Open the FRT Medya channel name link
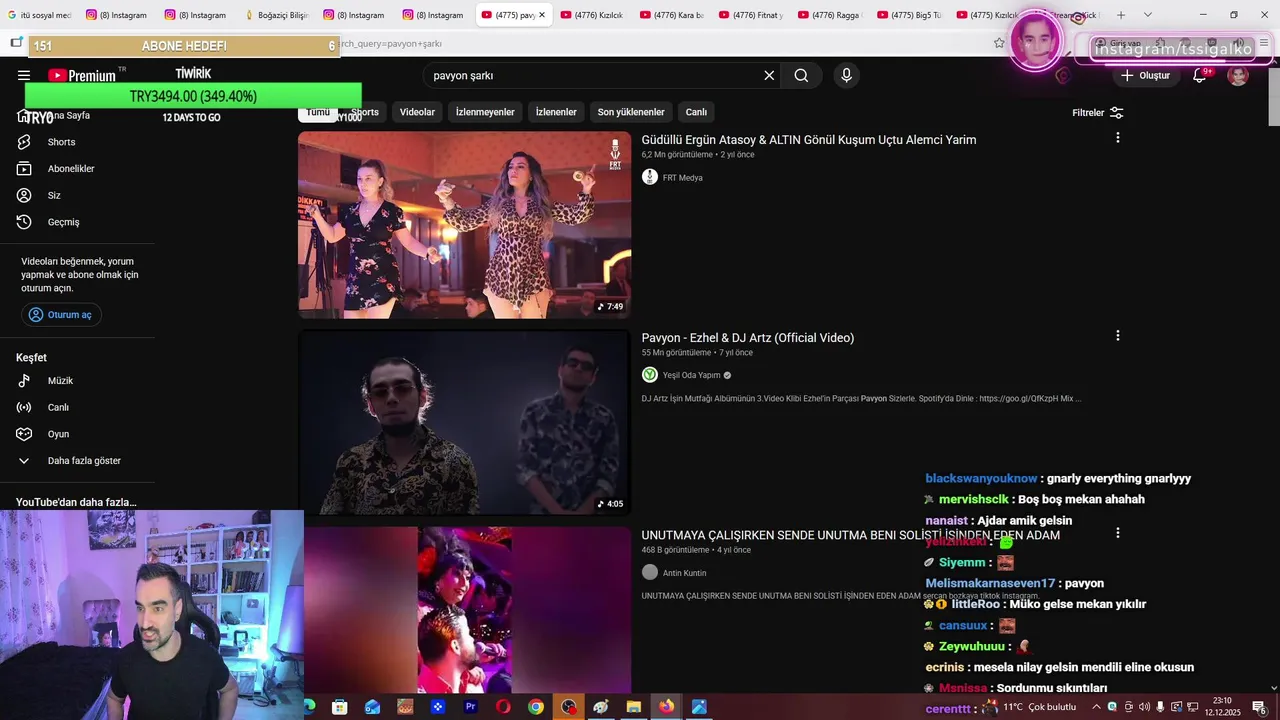This screenshot has width=1280, height=720. [683, 178]
